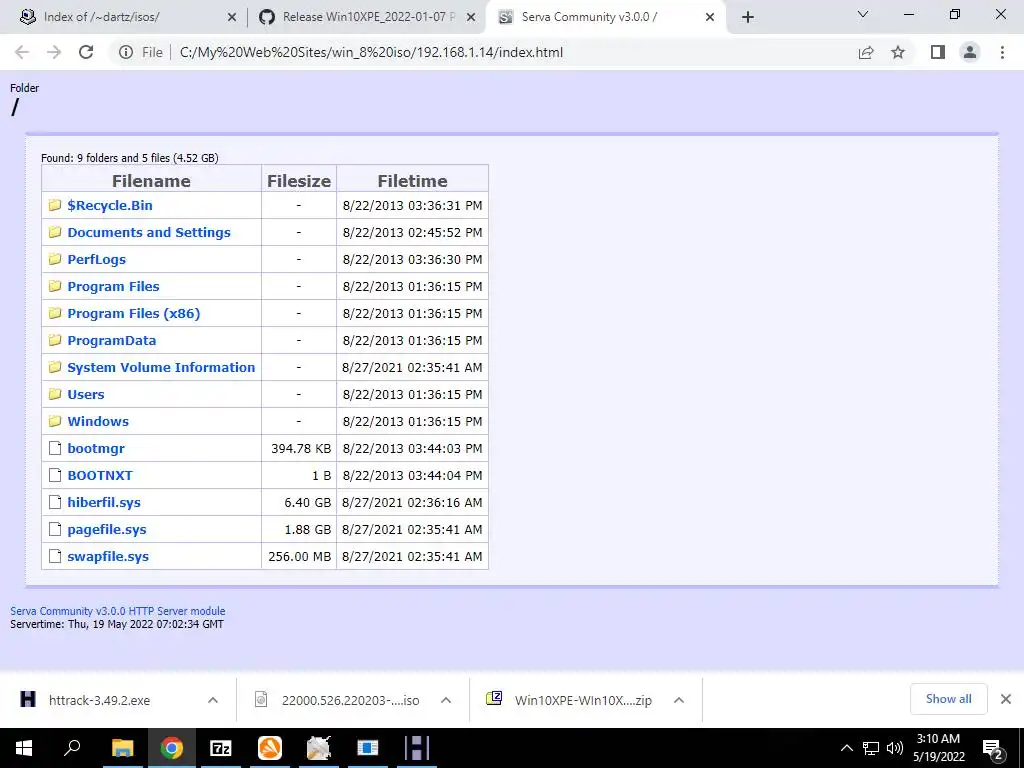Open the Windows folder link
Viewport: 1024px width, 768px height.
(98, 421)
